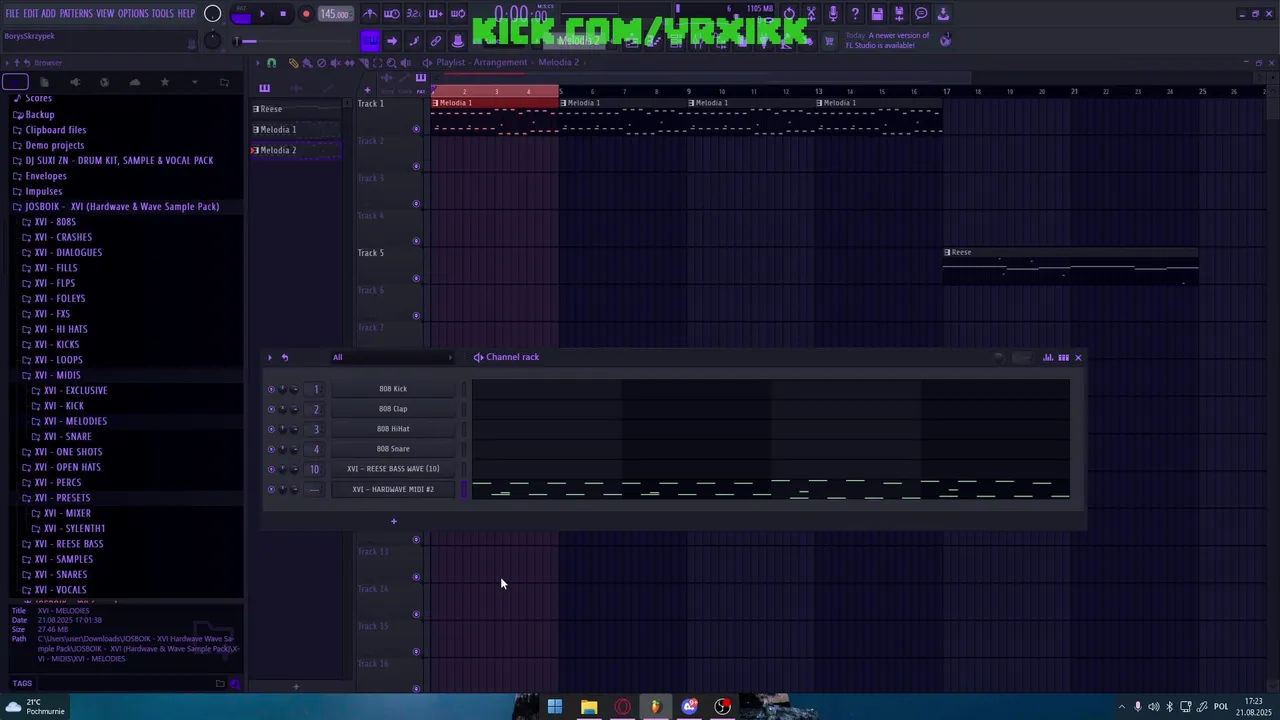Viewport: 1280px width, 720px height.
Task: Open the shopping cart content library icon
Action: [x=829, y=41]
